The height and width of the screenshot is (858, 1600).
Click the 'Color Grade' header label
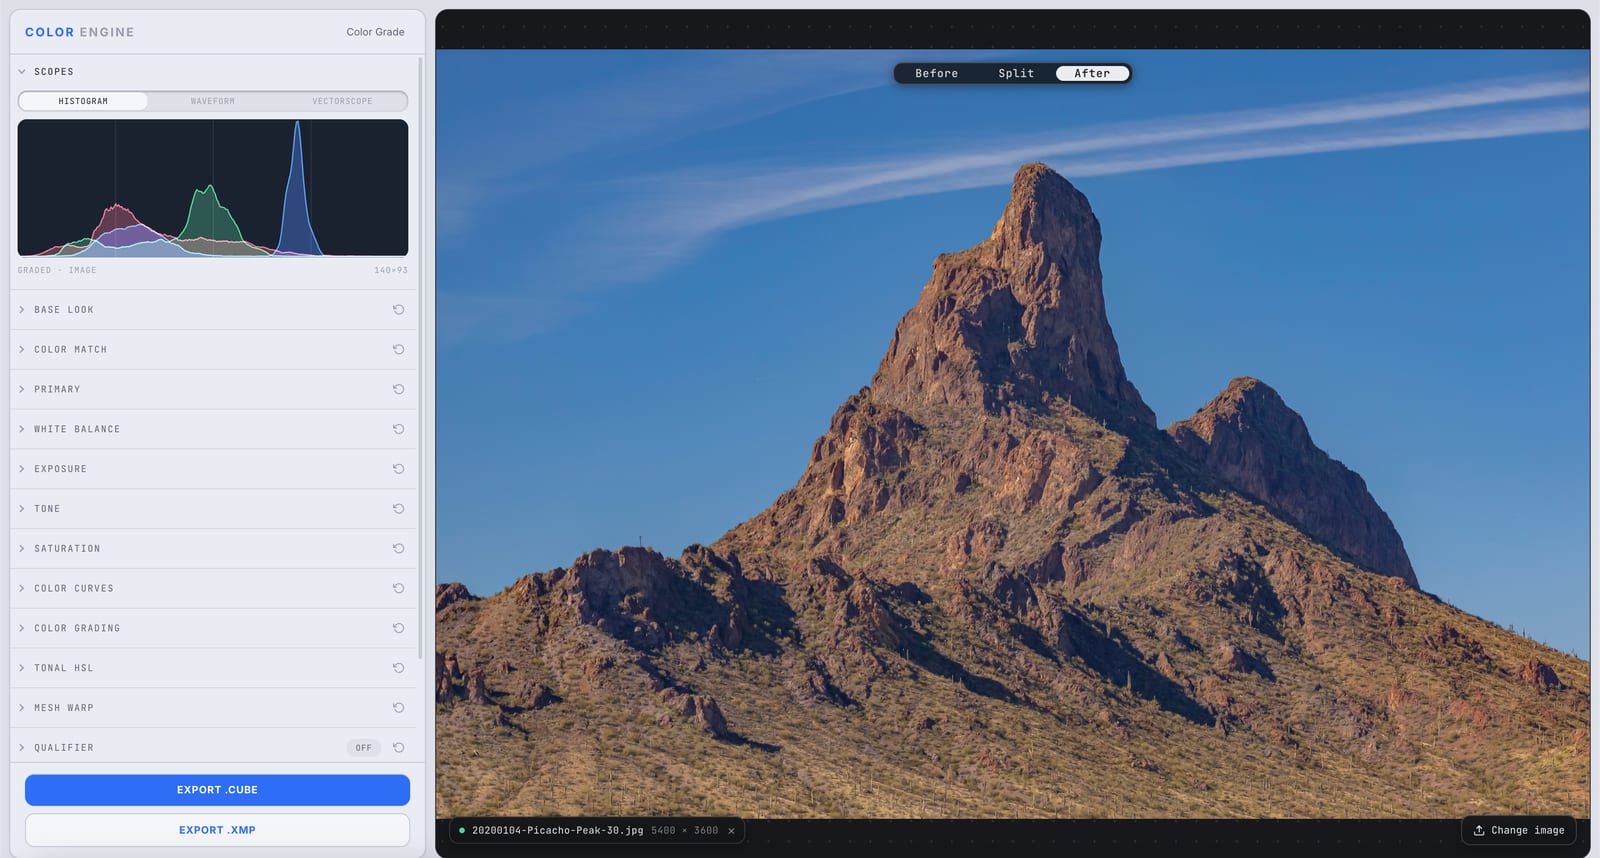(x=376, y=32)
